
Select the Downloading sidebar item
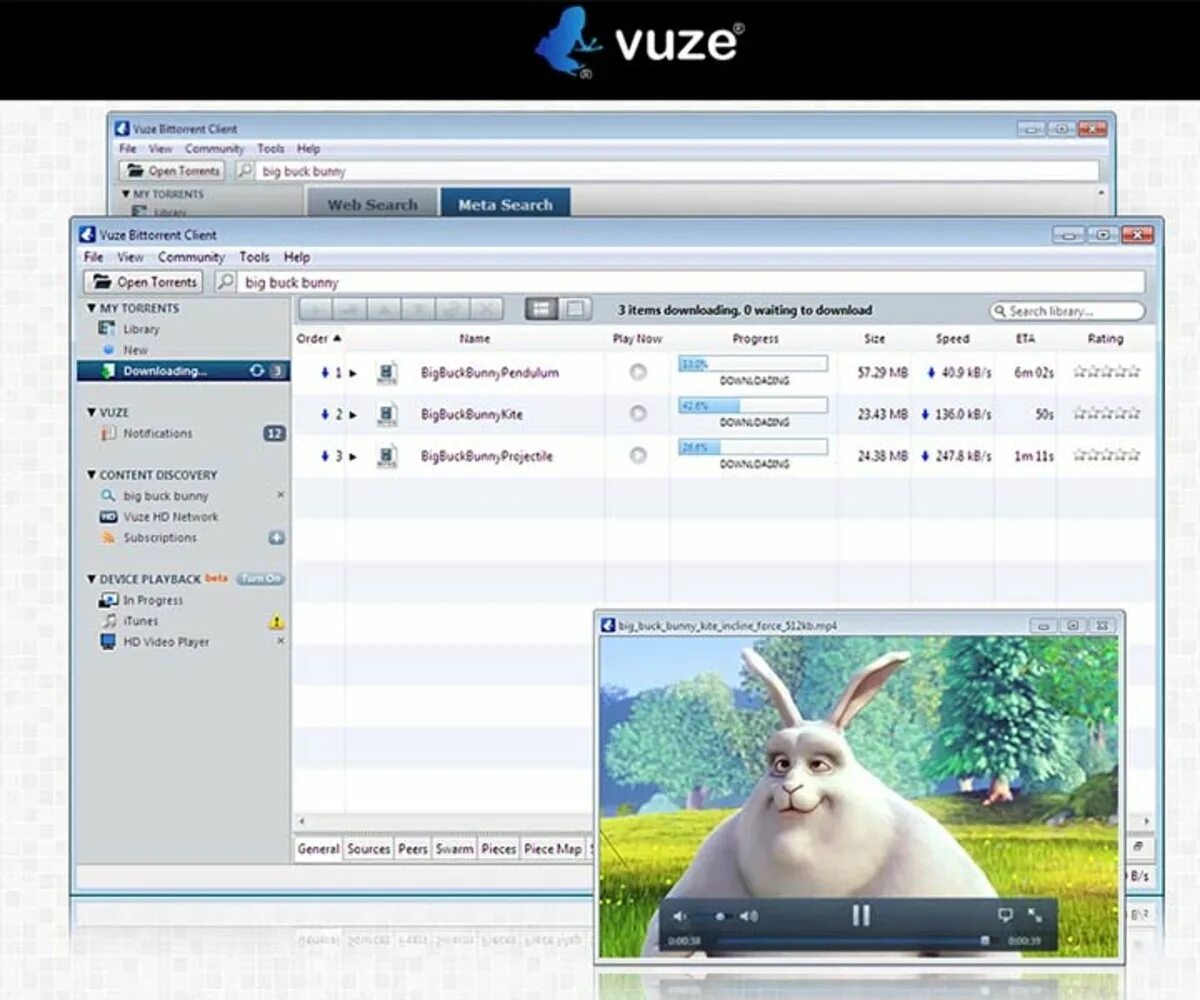coord(183,371)
